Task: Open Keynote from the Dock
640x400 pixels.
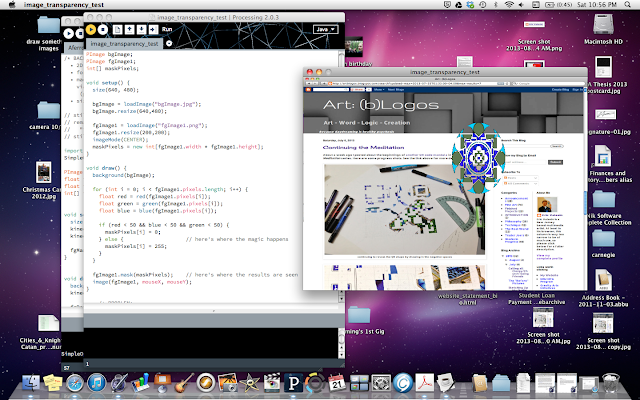Action: click(162, 382)
